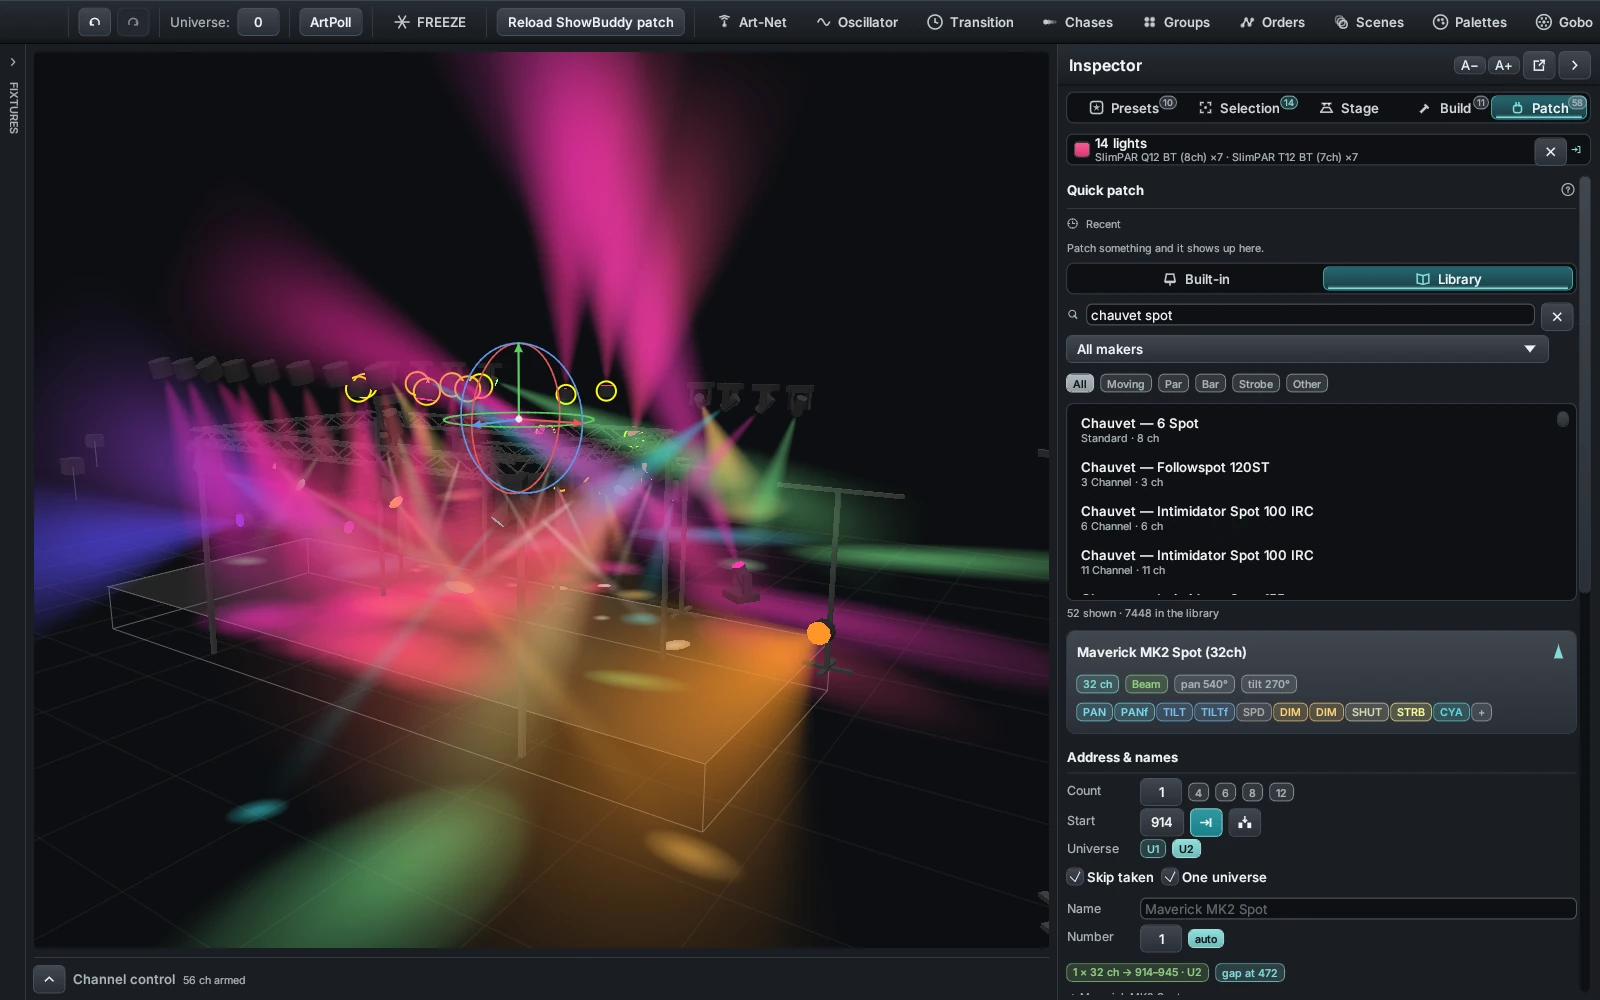Open the Chases panel
The width and height of the screenshot is (1600, 1000).
coord(1077,22)
